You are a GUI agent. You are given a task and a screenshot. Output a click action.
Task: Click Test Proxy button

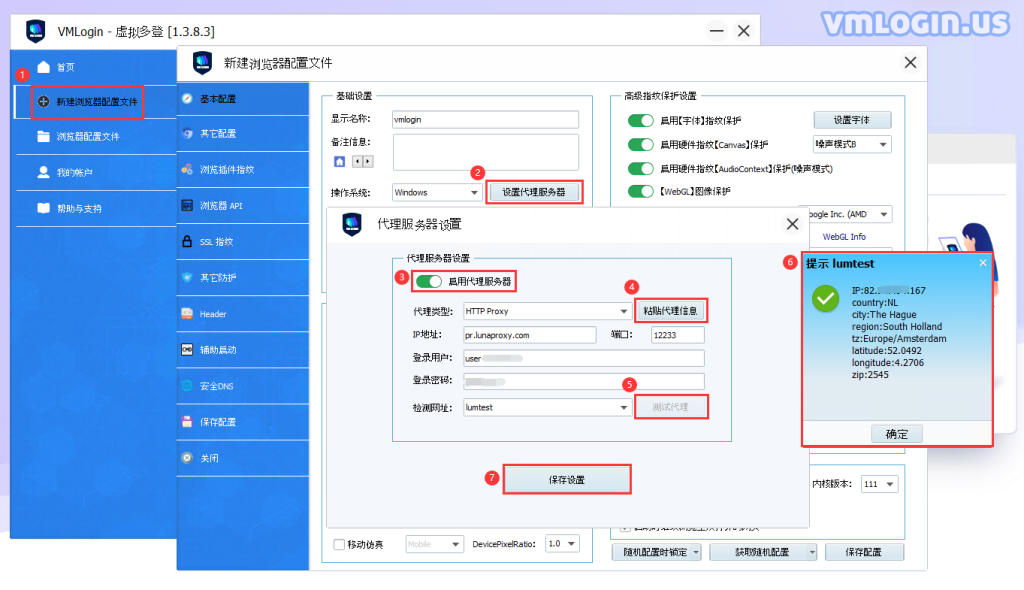point(670,407)
